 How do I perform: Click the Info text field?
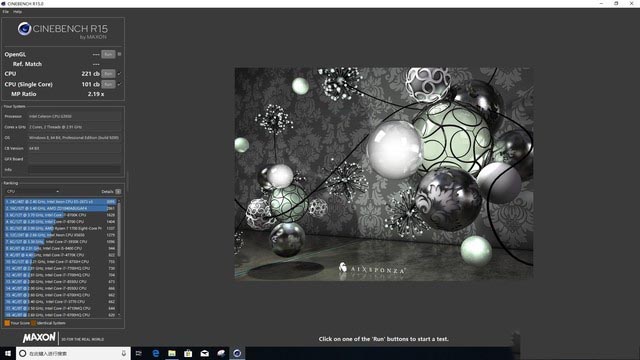click(x=74, y=170)
